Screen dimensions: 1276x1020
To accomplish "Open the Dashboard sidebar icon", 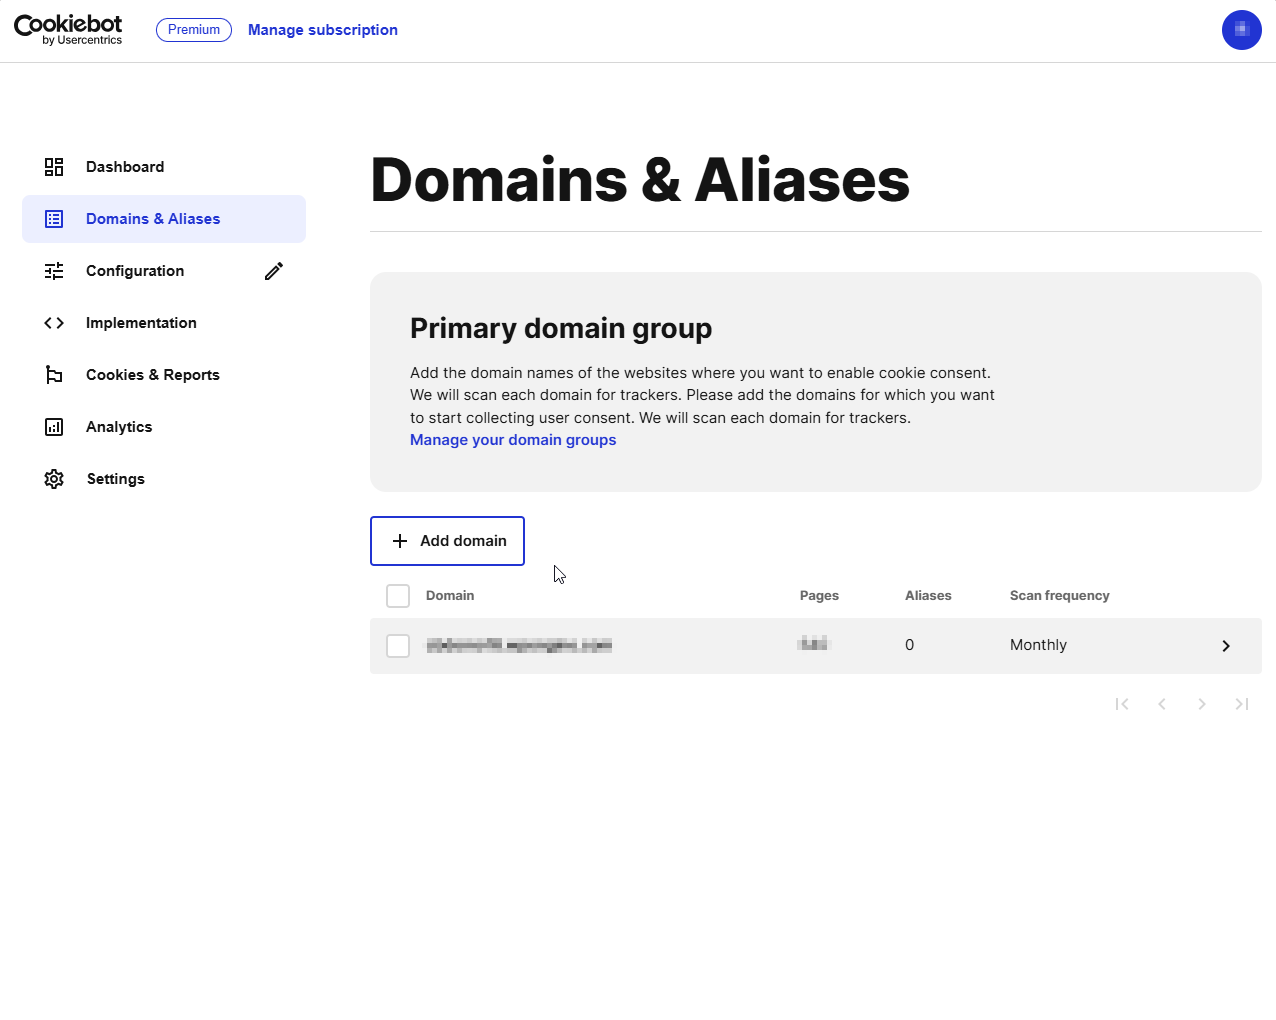I will click(53, 167).
